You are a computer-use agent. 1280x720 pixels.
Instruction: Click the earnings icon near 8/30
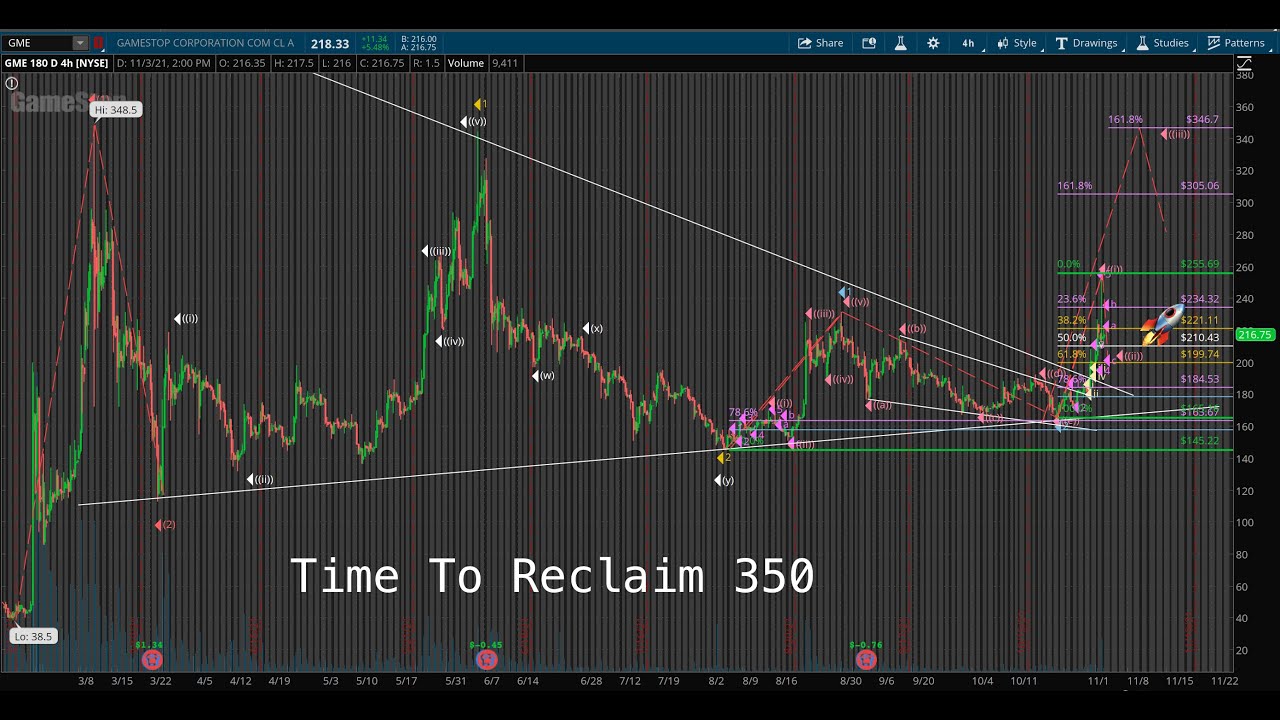pyautogui.click(x=866, y=660)
